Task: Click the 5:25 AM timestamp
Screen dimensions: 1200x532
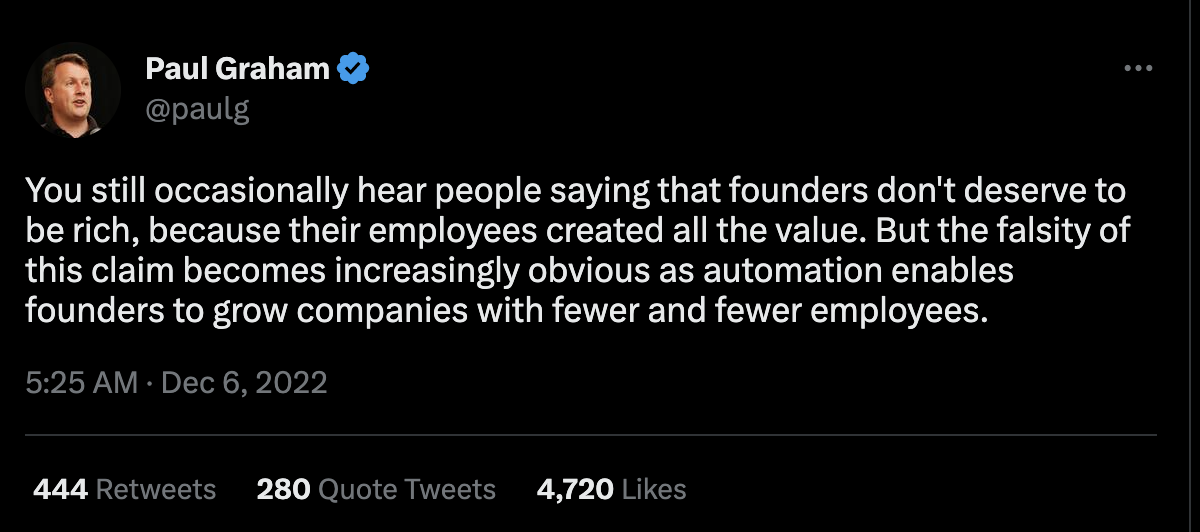Action: coord(82,382)
